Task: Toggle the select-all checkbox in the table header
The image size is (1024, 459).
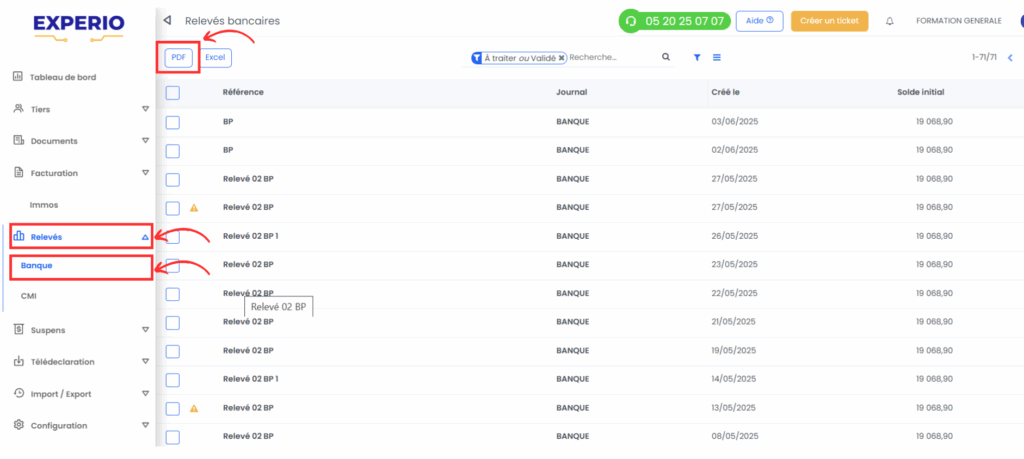Action: [172, 93]
